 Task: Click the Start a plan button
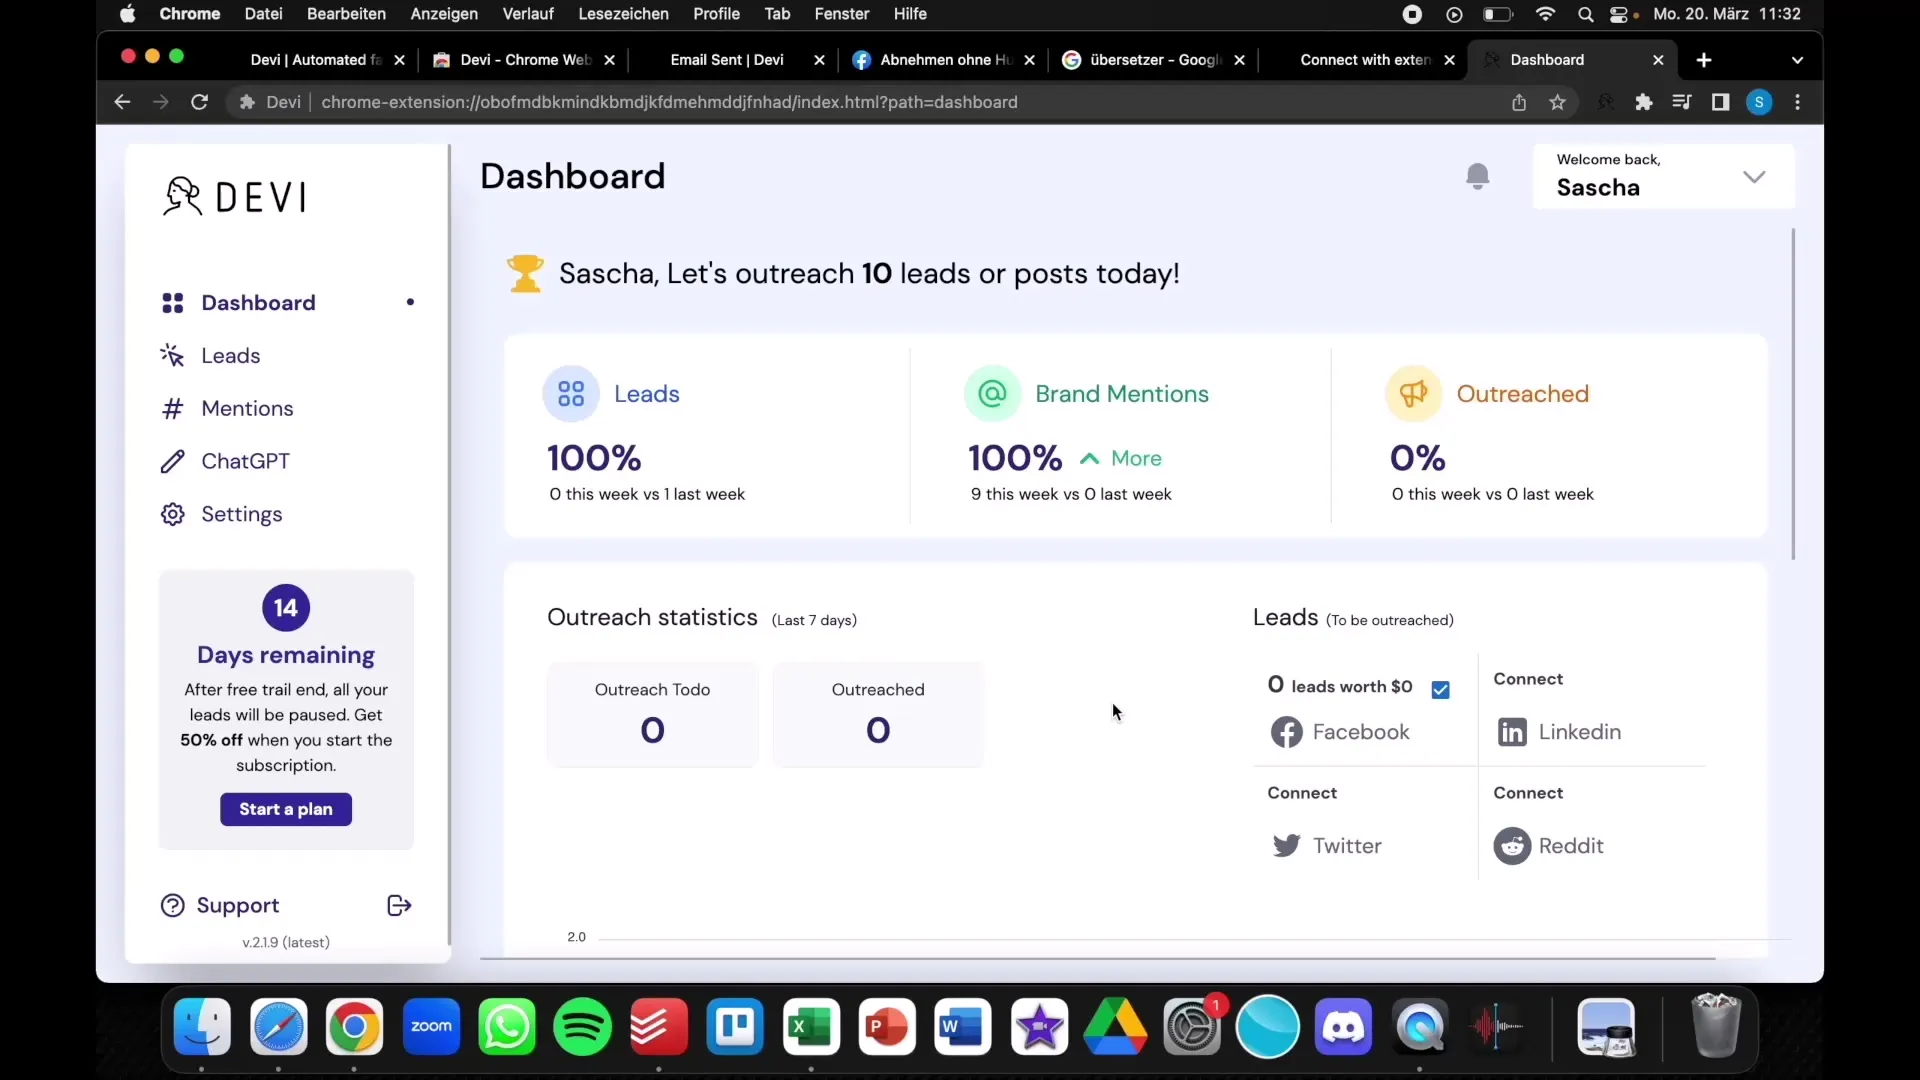click(x=285, y=808)
